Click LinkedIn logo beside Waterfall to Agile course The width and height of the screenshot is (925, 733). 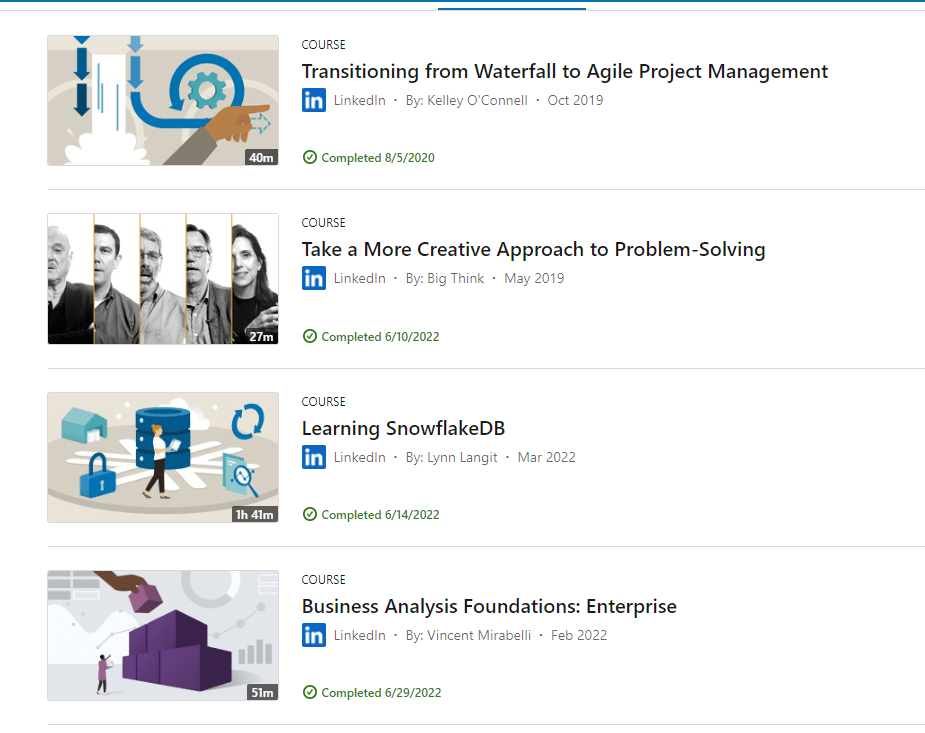click(x=314, y=100)
